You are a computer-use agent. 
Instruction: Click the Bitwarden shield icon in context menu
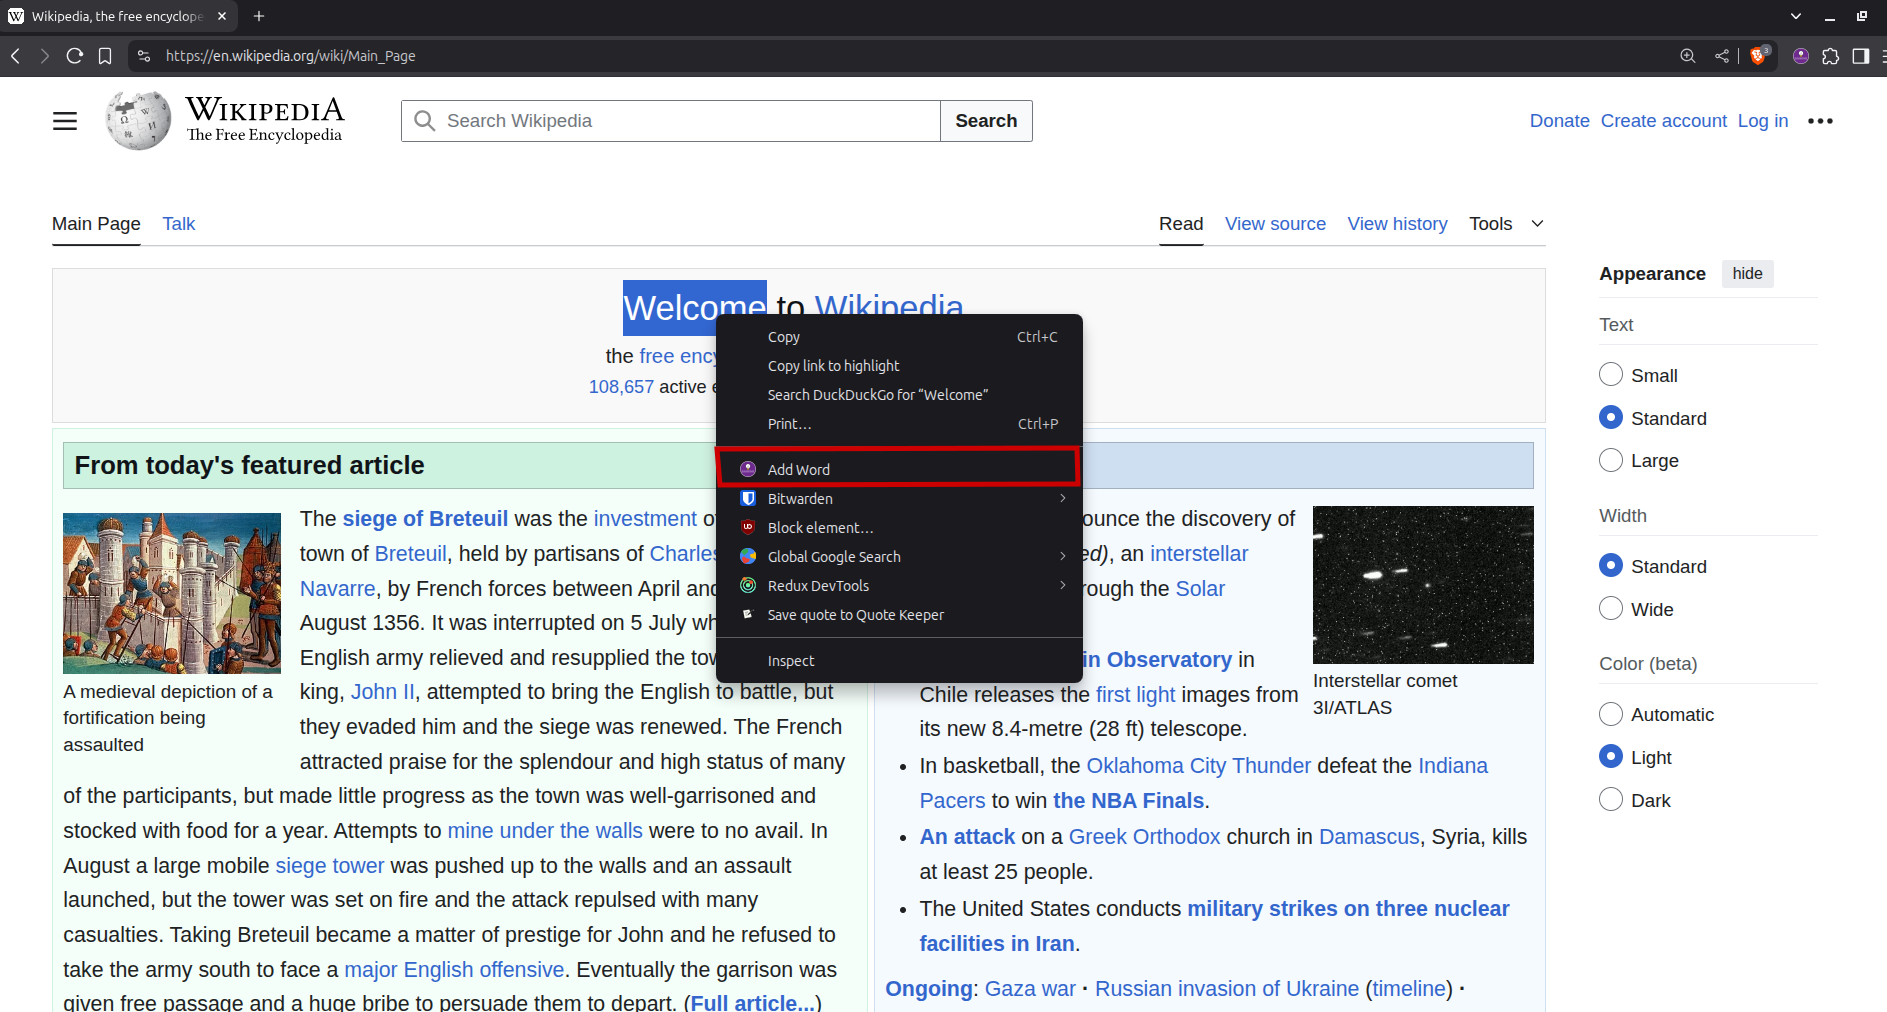tap(748, 498)
